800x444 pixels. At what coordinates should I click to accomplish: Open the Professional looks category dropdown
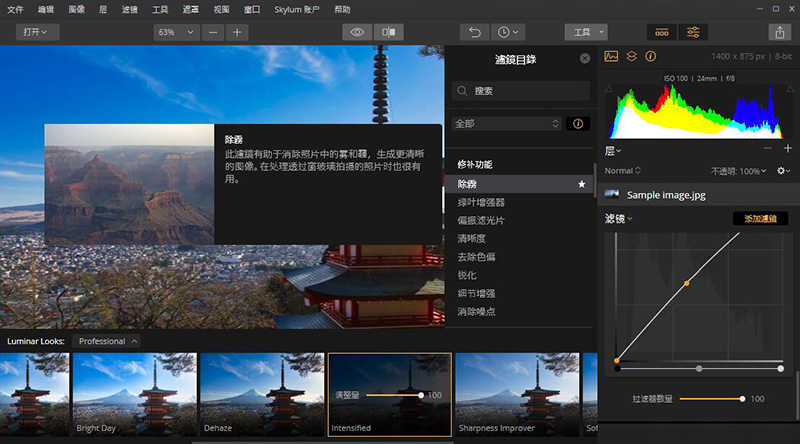pyautogui.click(x=107, y=341)
